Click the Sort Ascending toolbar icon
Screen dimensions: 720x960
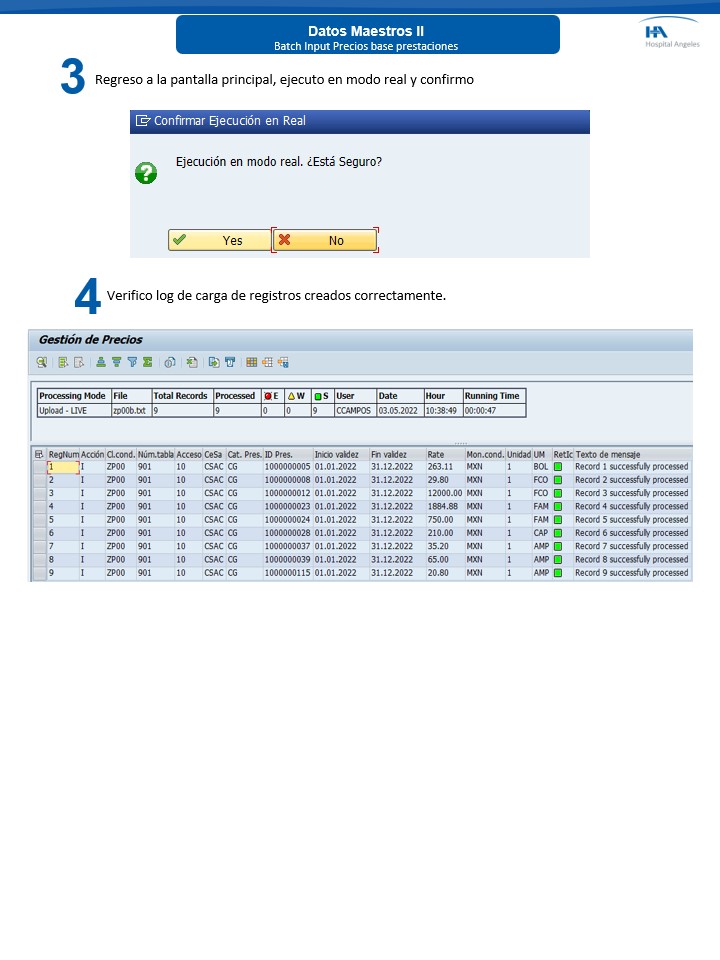click(101, 362)
